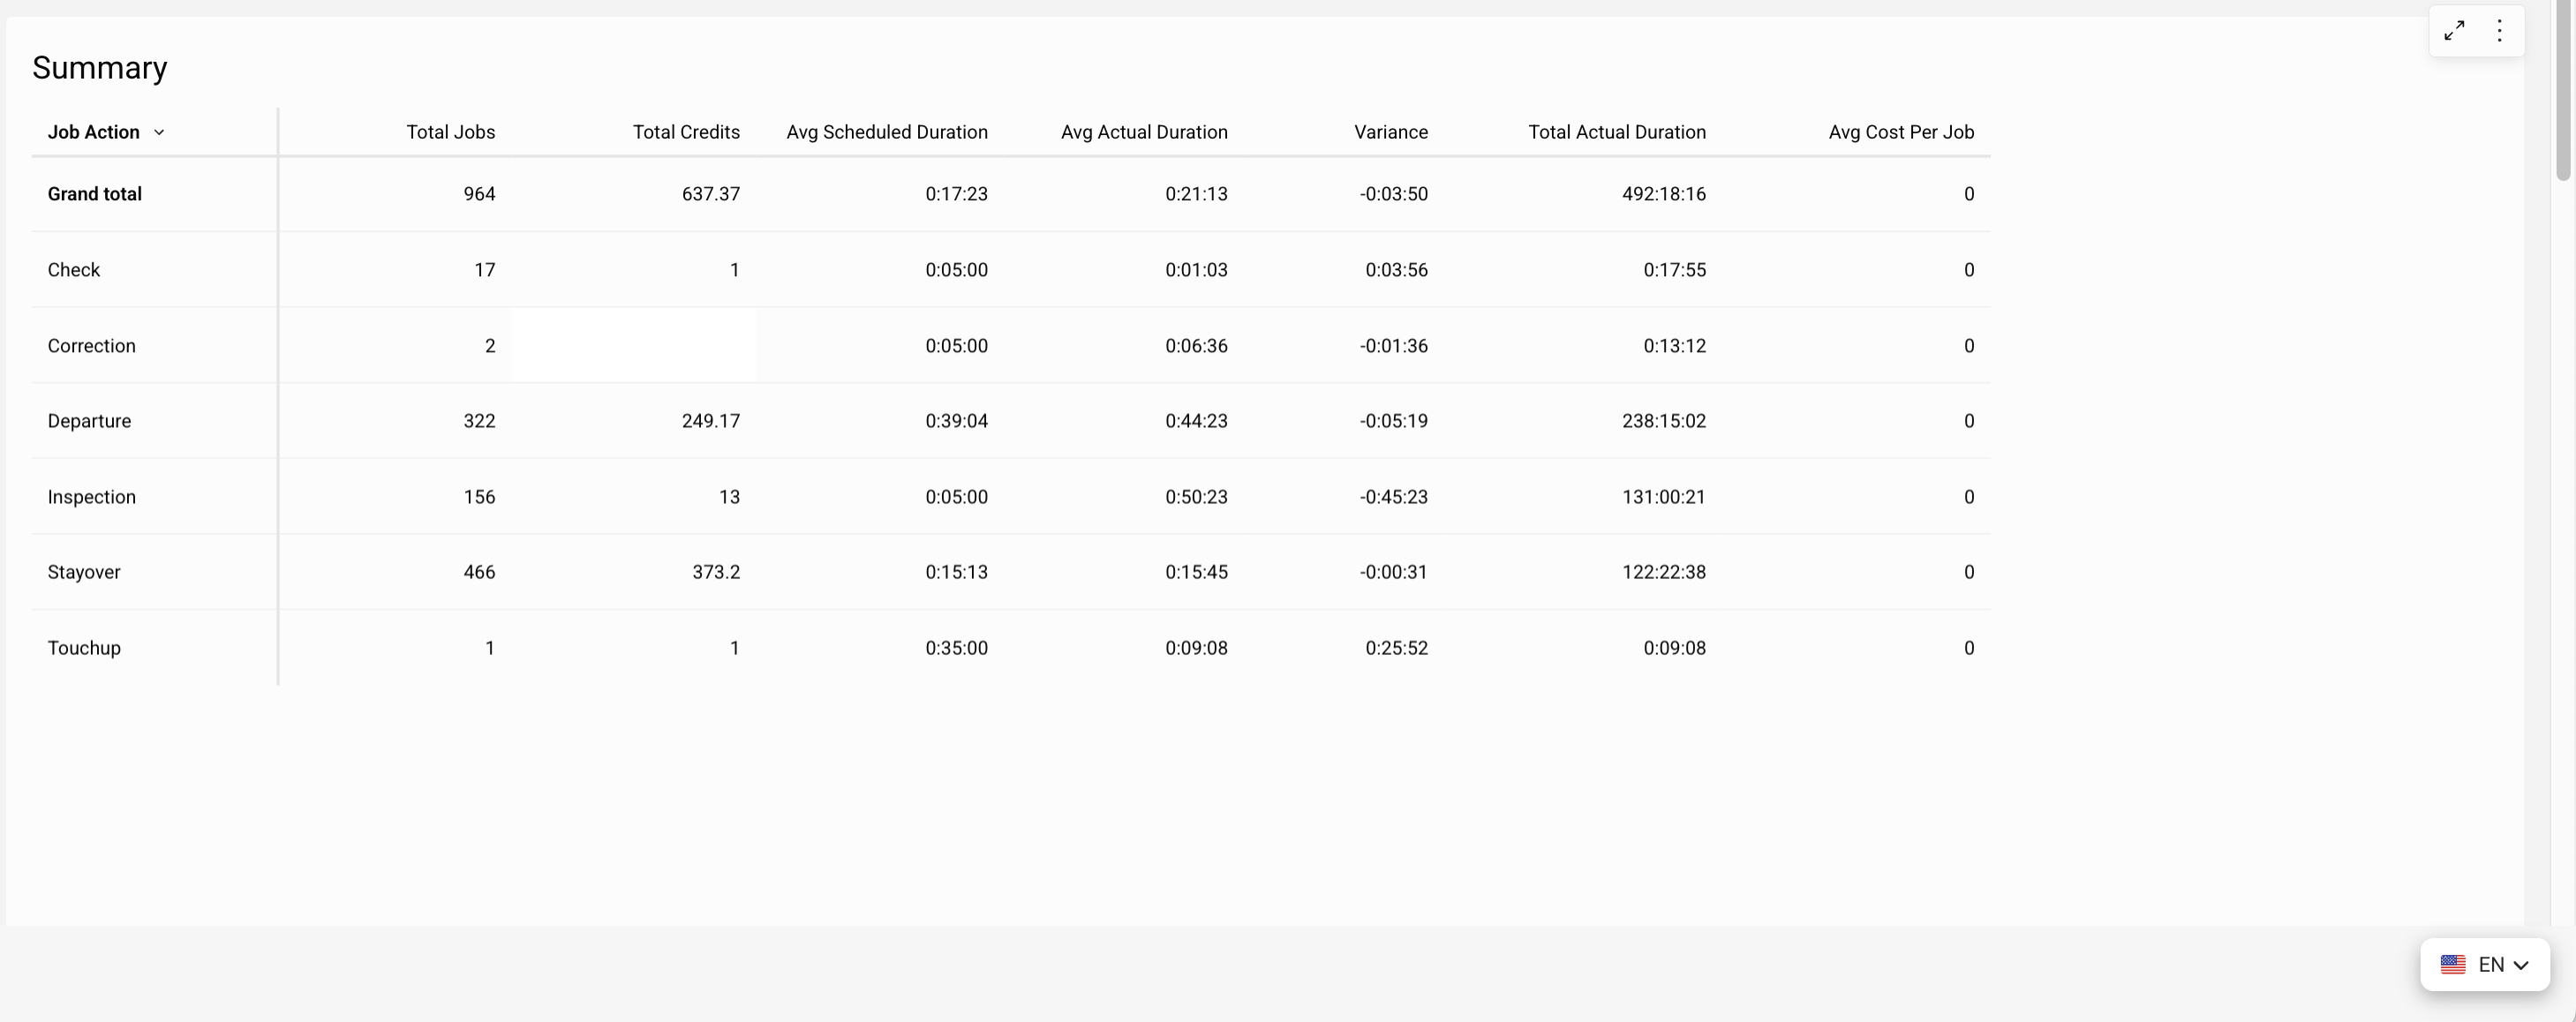
Task: Click Inspection credits value 13
Action: (x=729, y=497)
